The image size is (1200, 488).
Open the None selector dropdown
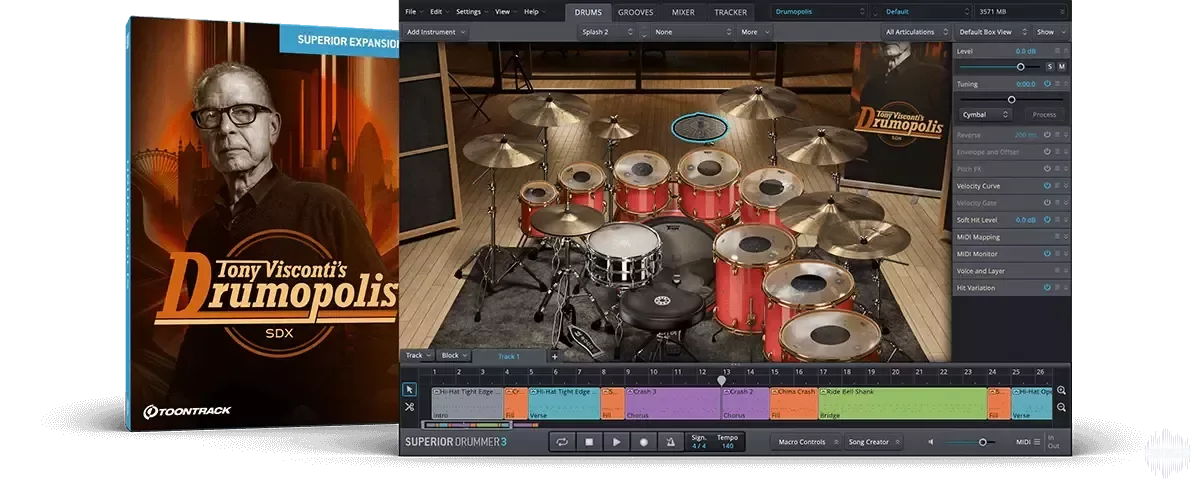(x=692, y=32)
